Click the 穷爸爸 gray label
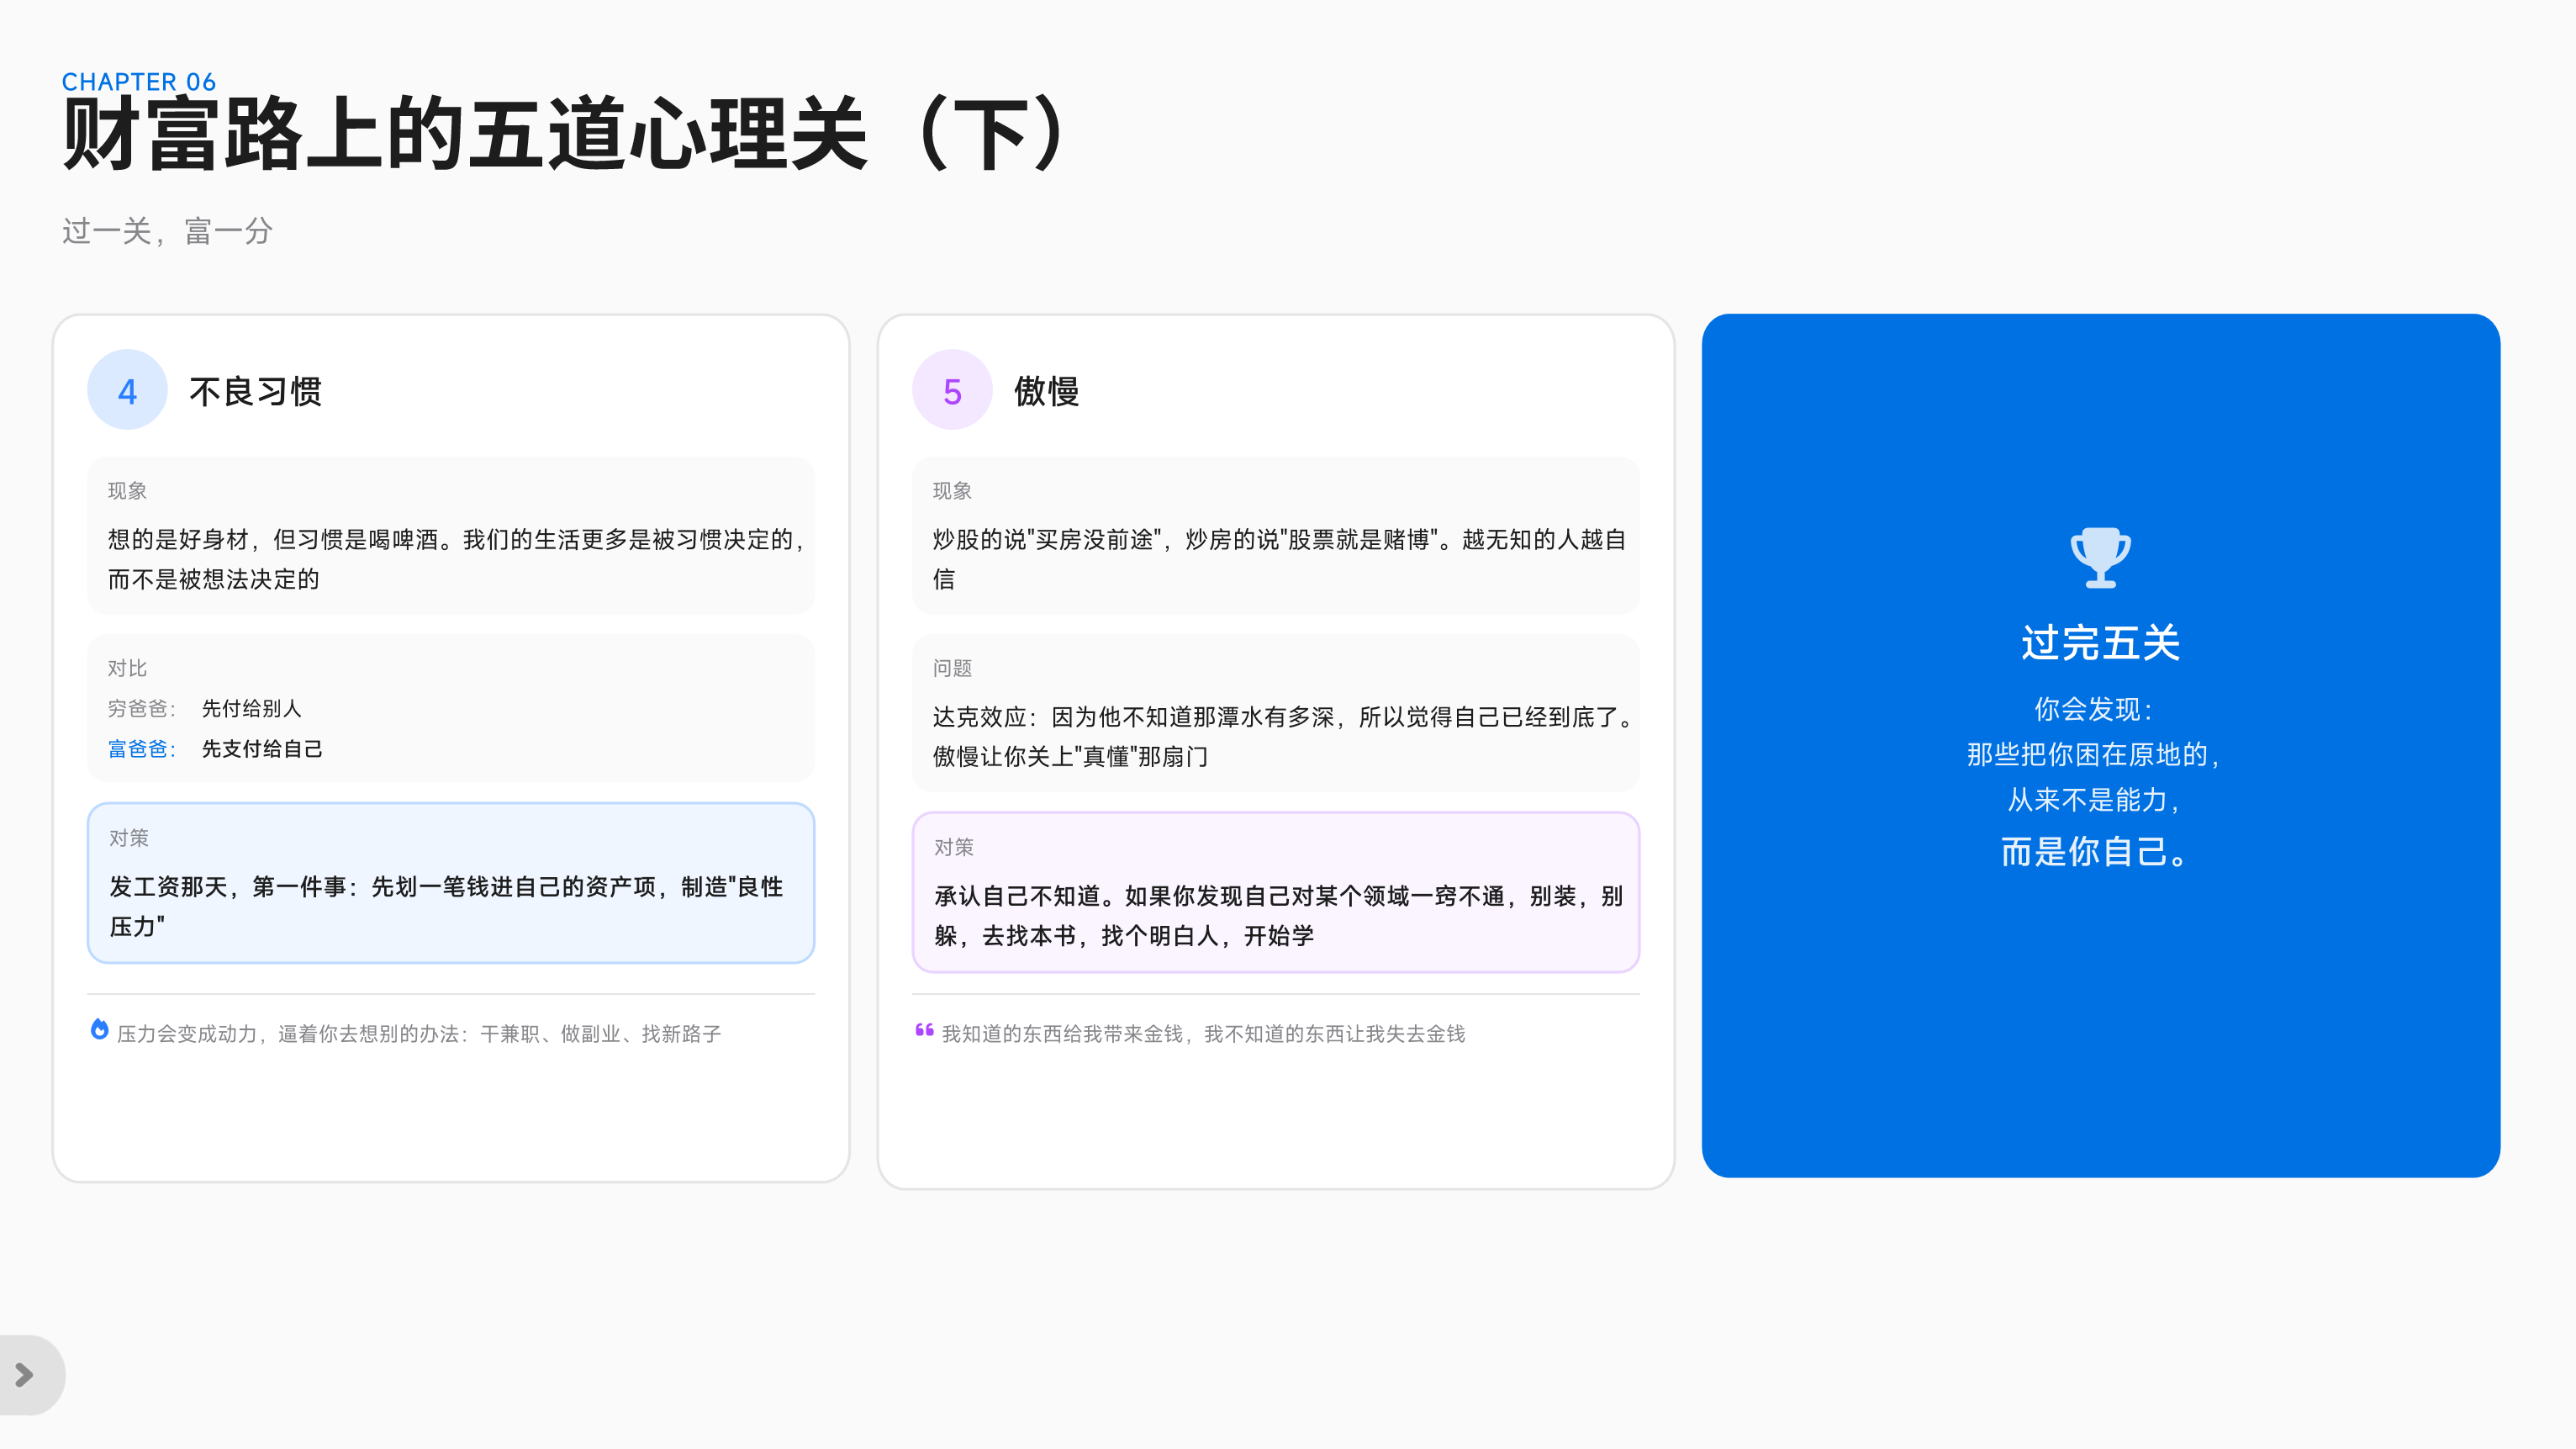 [x=141, y=709]
